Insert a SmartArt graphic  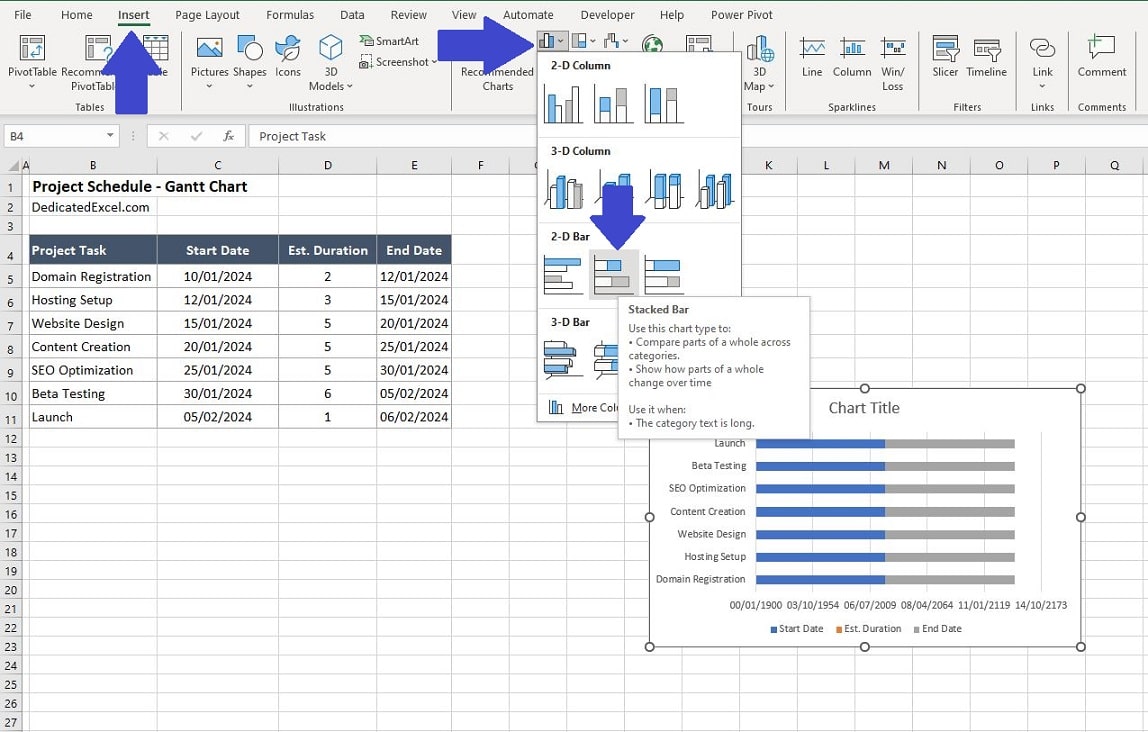click(x=390, y=41)
